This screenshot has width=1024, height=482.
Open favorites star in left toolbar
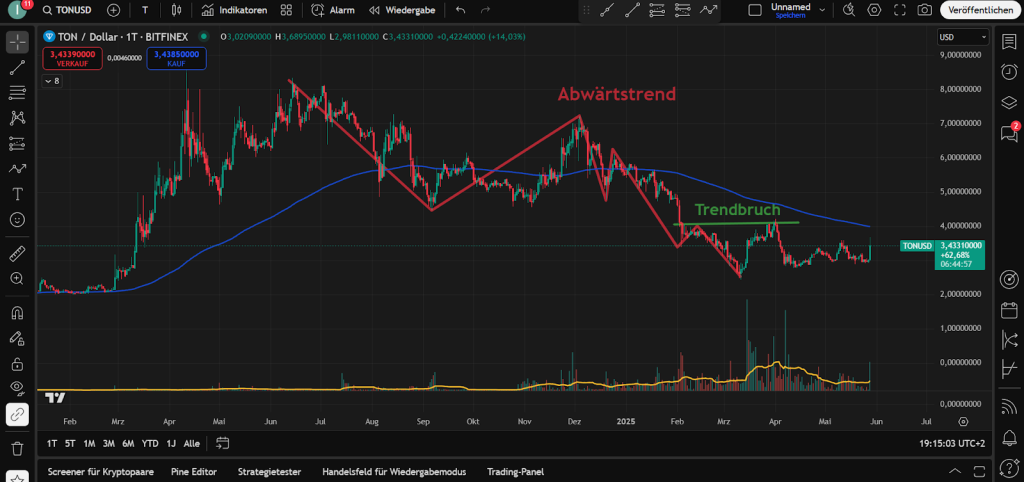coord(18,477)
